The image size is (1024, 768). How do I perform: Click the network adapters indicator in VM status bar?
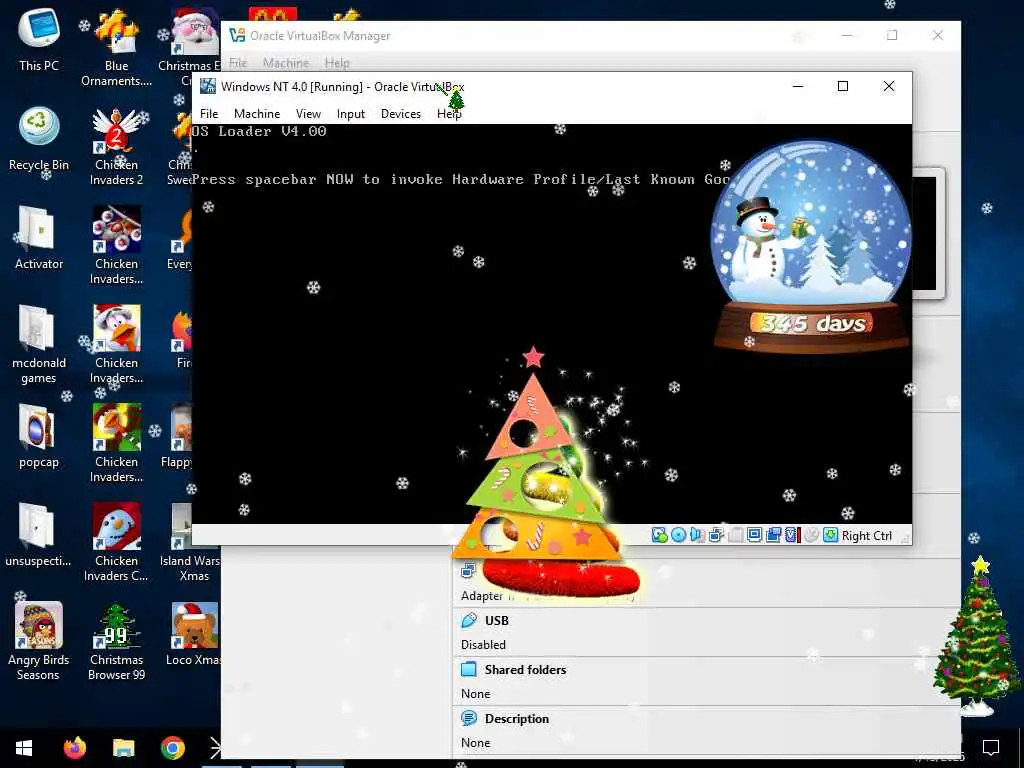pos(716,535)
